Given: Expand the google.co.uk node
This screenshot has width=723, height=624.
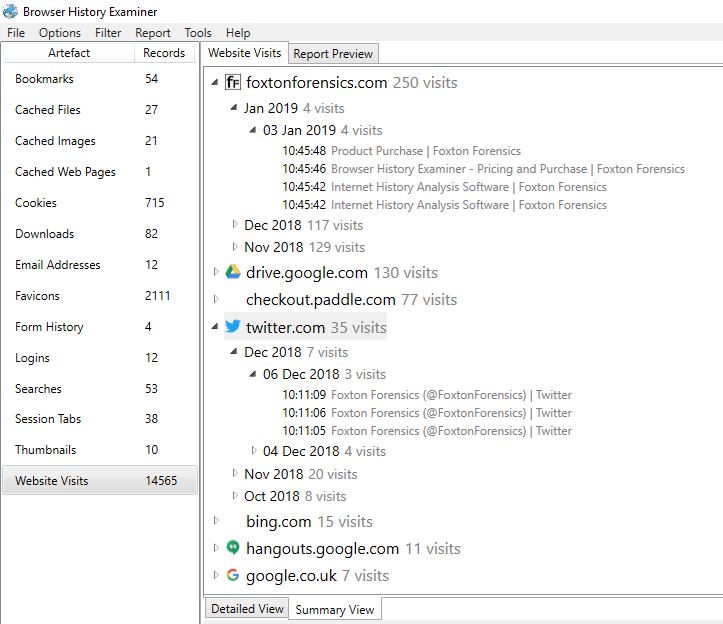Looking at the screenshot, I should click(x=215, y=575).
